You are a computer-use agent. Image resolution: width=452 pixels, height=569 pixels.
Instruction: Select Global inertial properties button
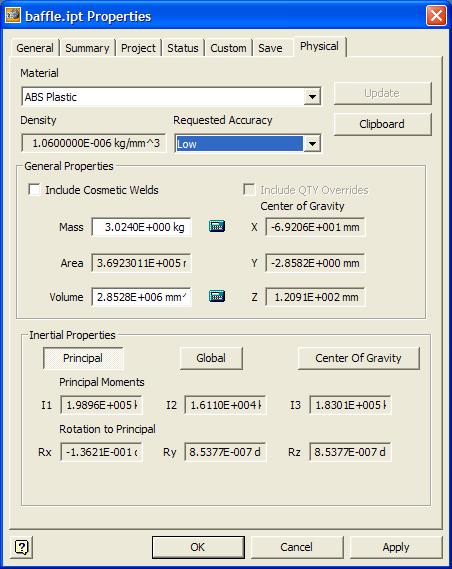(x=211, y=358)
